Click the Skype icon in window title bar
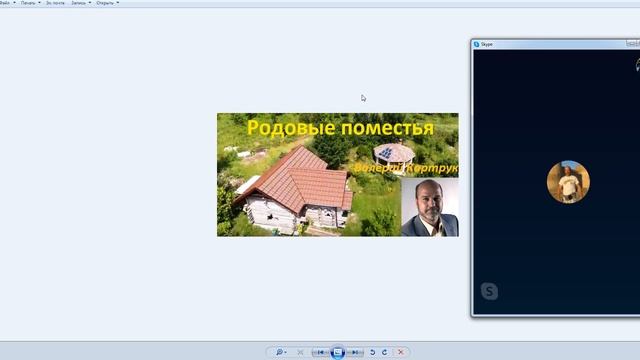The height and width of the screenshot is (360, 640). pyautogui.click(x=476, y=44)
